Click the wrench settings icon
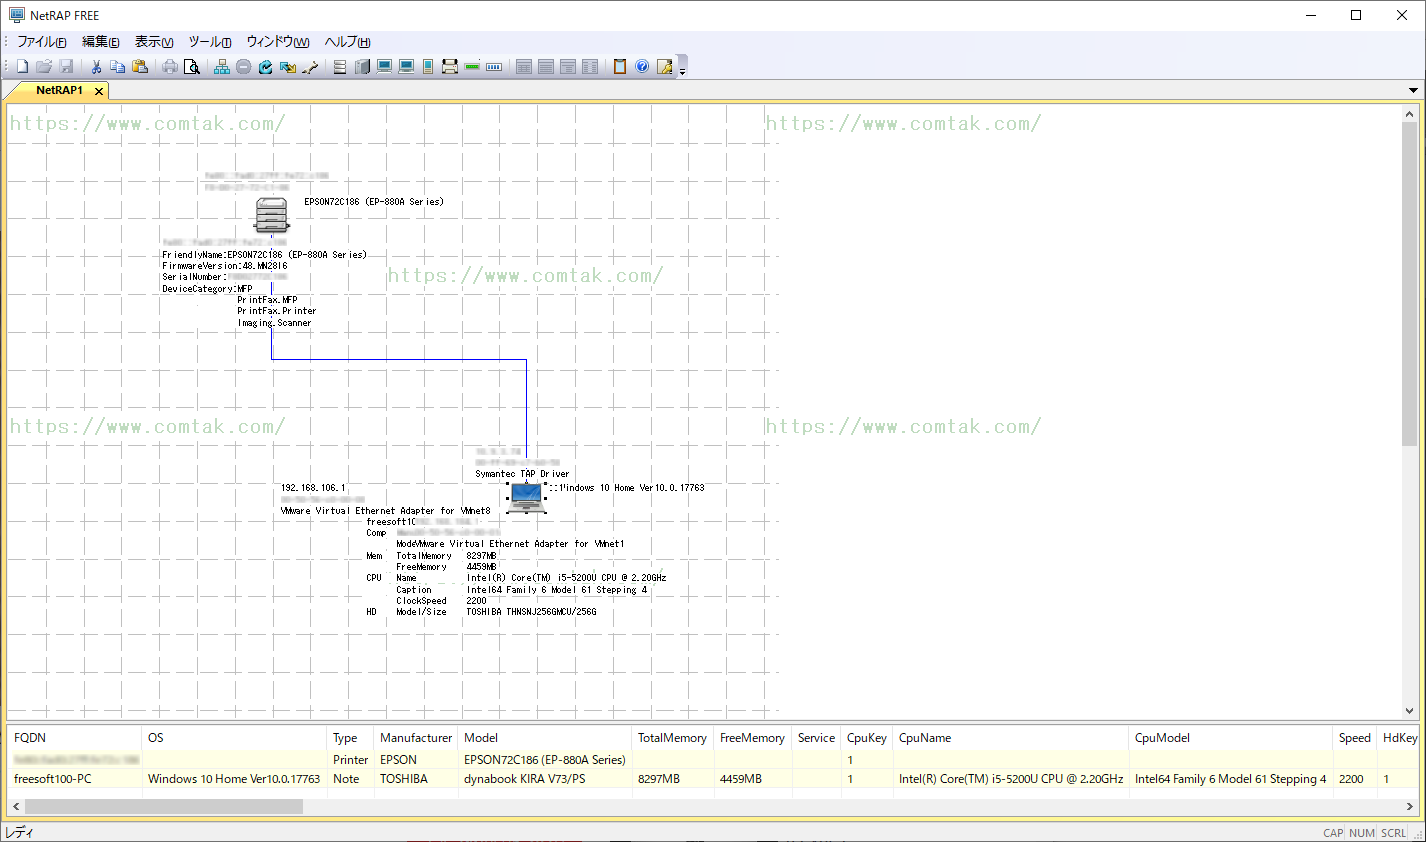The image size is (1426, 842). pos(310,66)
